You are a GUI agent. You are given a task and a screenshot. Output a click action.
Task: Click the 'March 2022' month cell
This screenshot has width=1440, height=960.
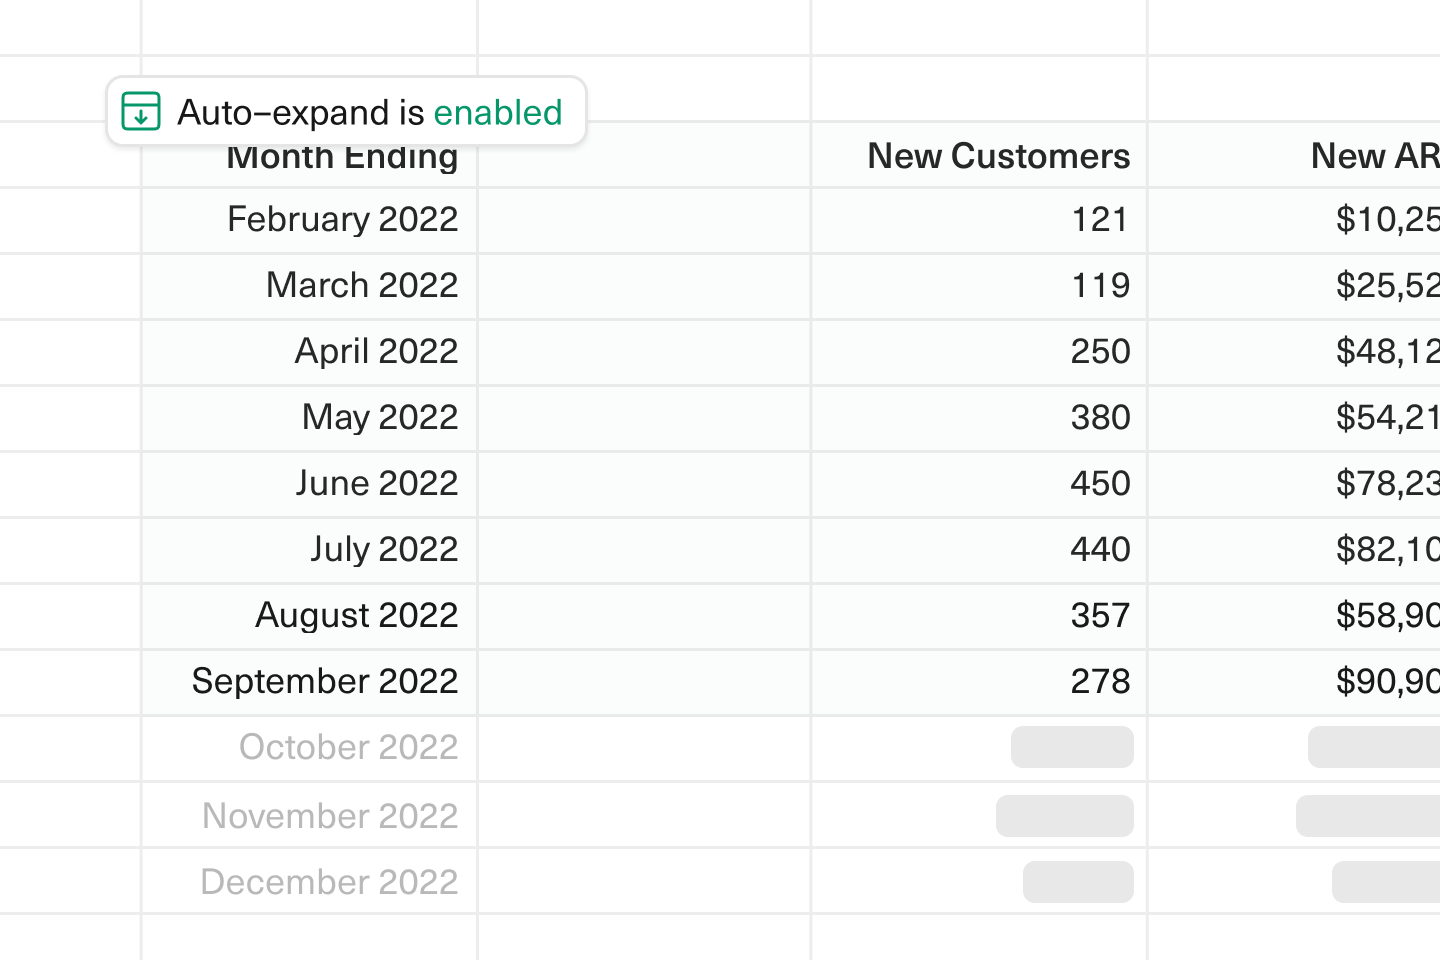[x=361, y=285]
